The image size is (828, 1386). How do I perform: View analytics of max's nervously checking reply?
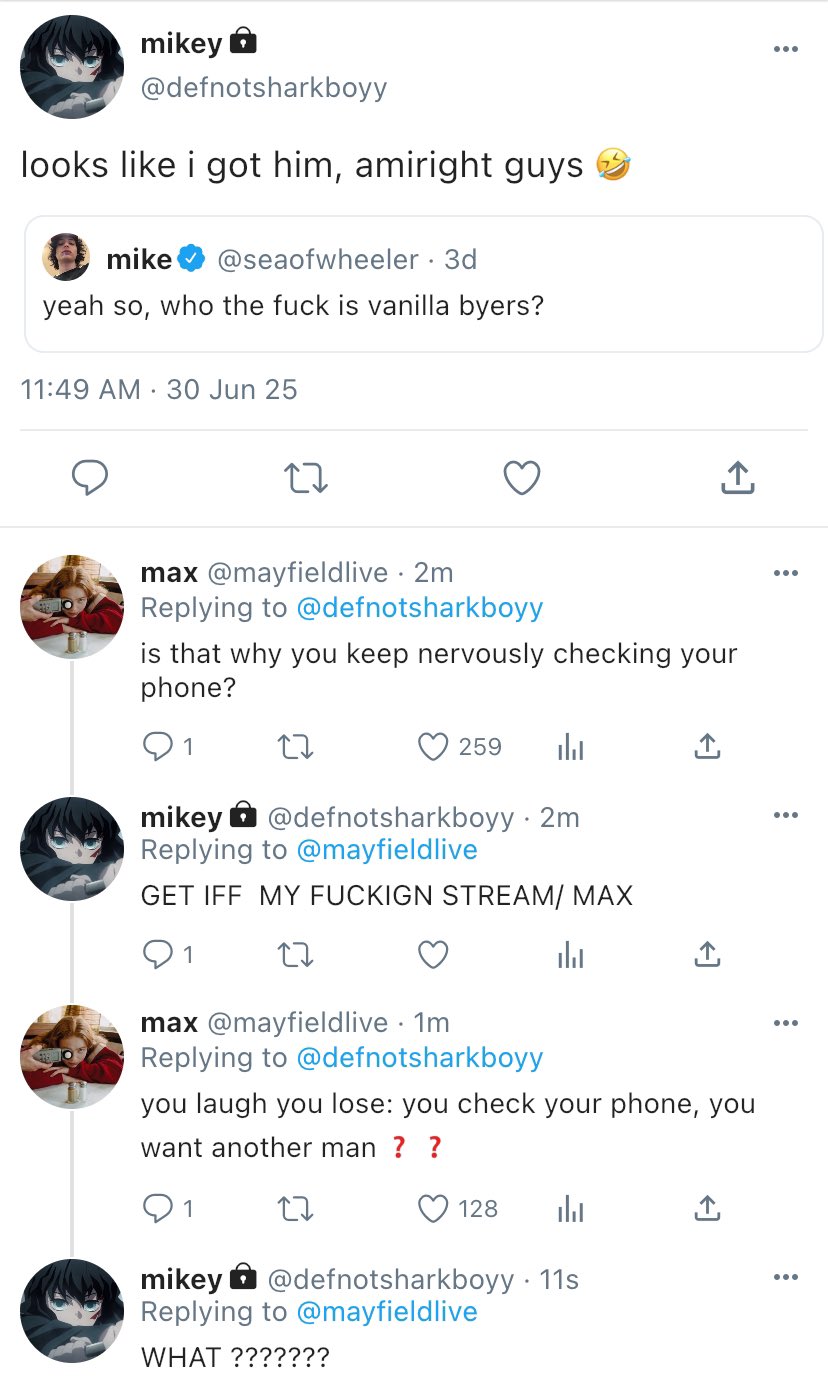click(570, 747)
